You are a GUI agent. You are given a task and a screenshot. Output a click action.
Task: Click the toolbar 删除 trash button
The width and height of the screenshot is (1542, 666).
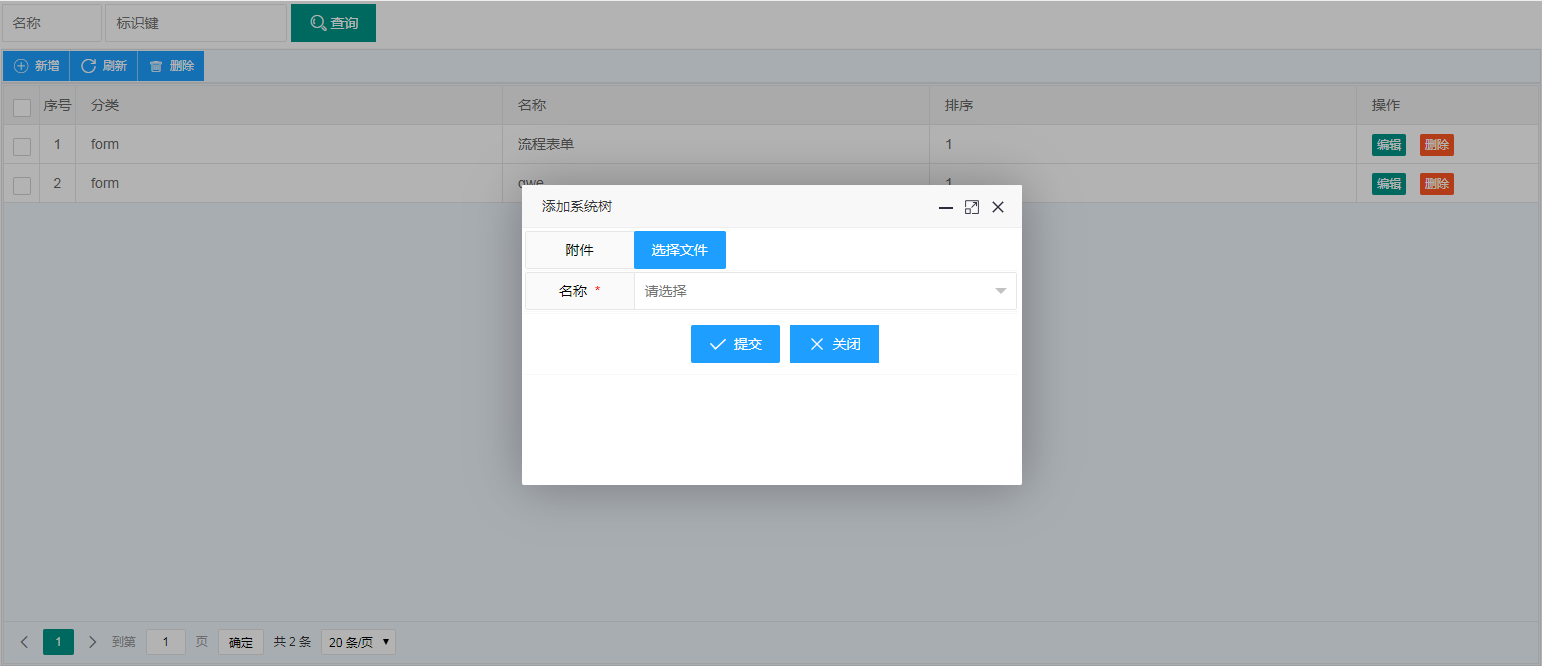(171, 66)
